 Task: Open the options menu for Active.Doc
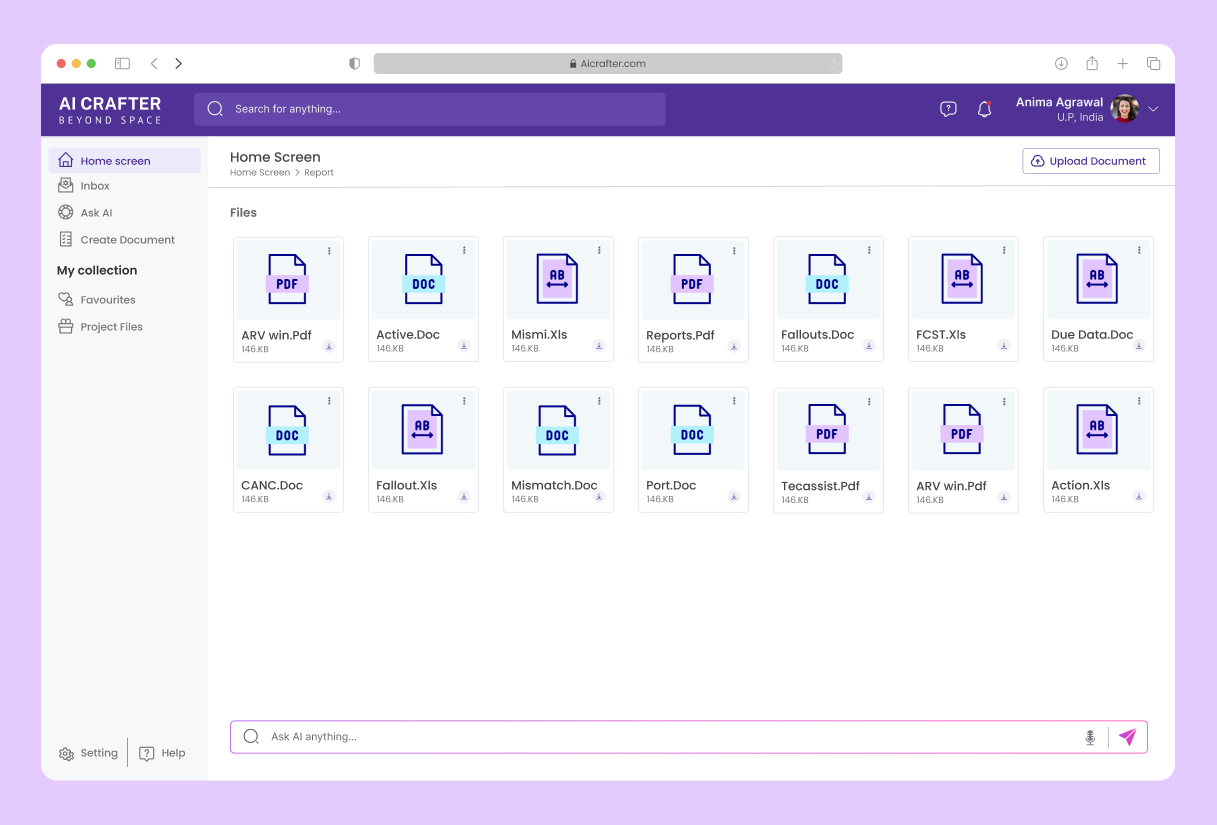(x=463, y=249)
